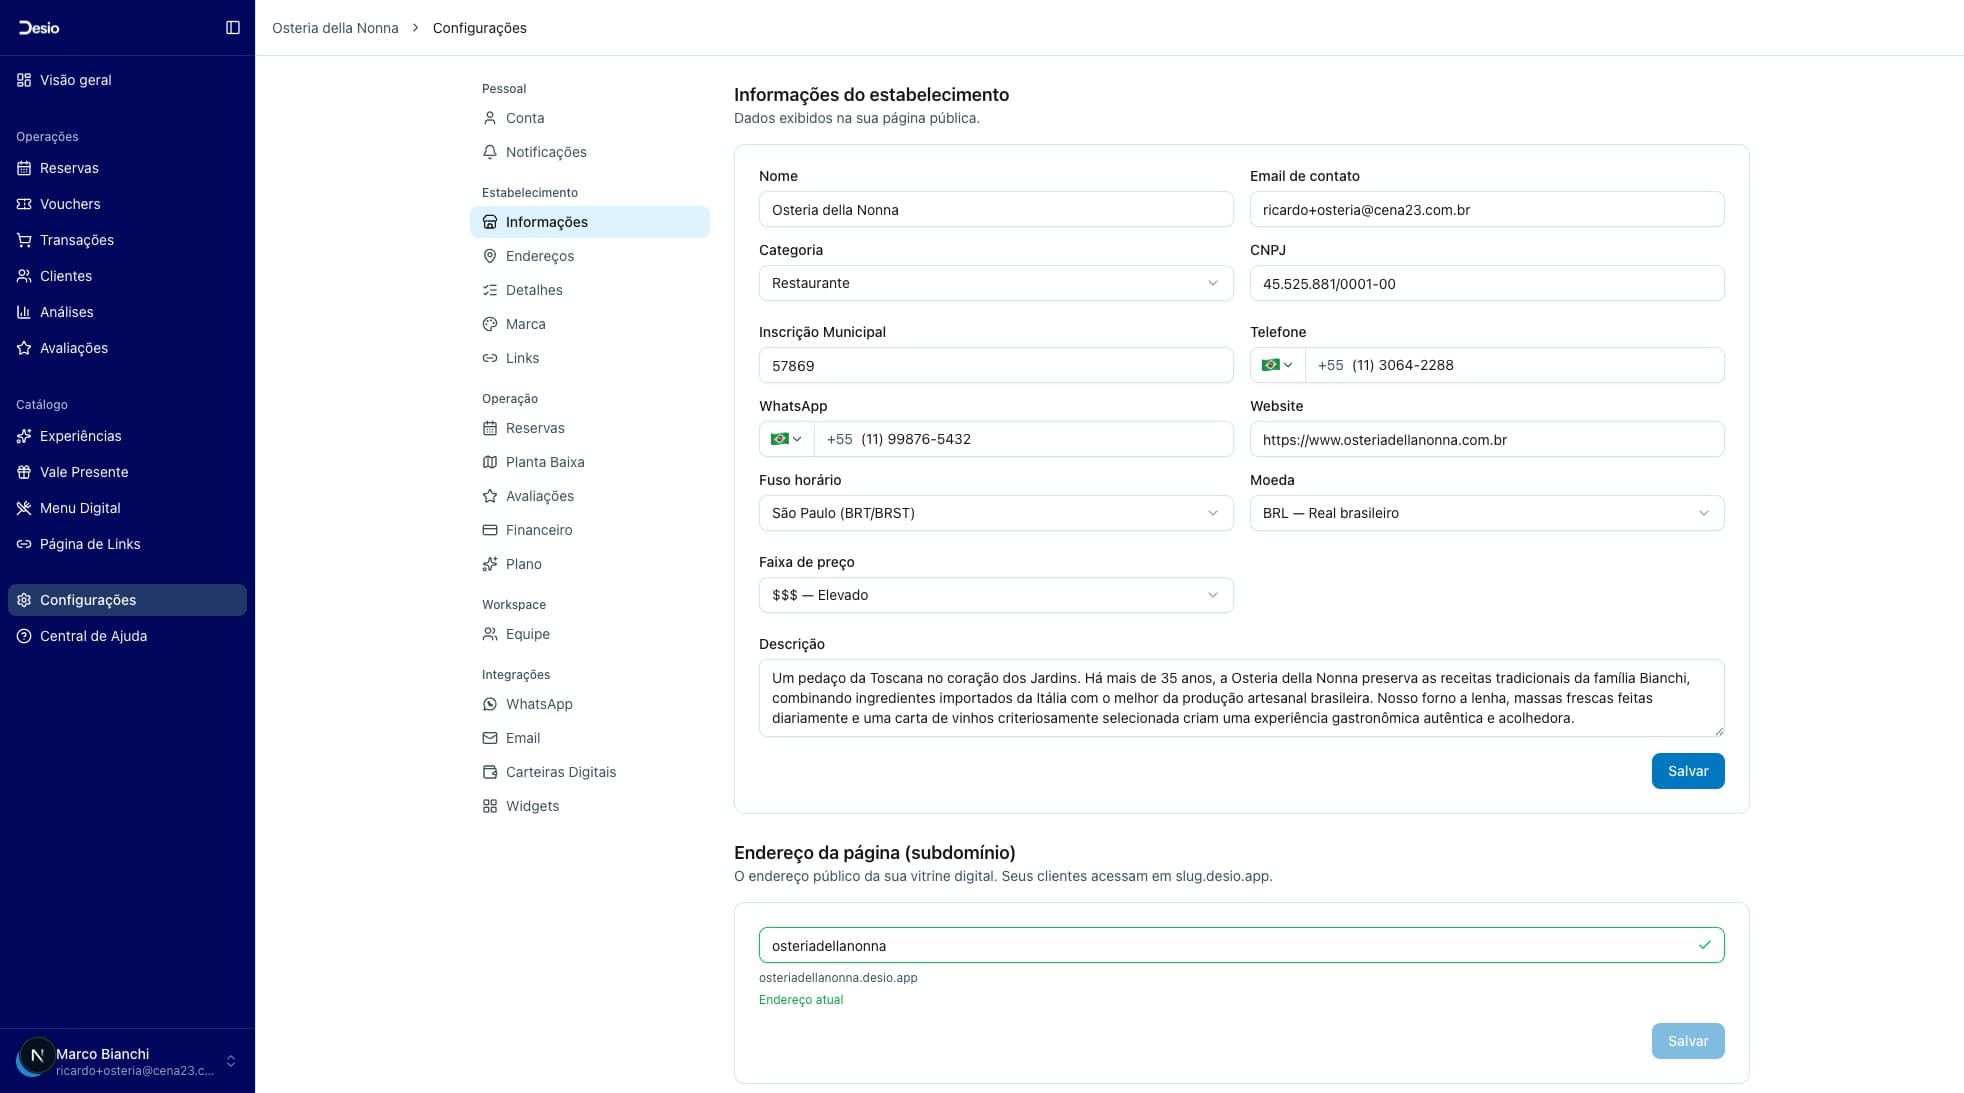Open the Categoria dropdown showing Restaurante
The width and height of the screenshot is (1964, 1093).
[x=996, y=283]
